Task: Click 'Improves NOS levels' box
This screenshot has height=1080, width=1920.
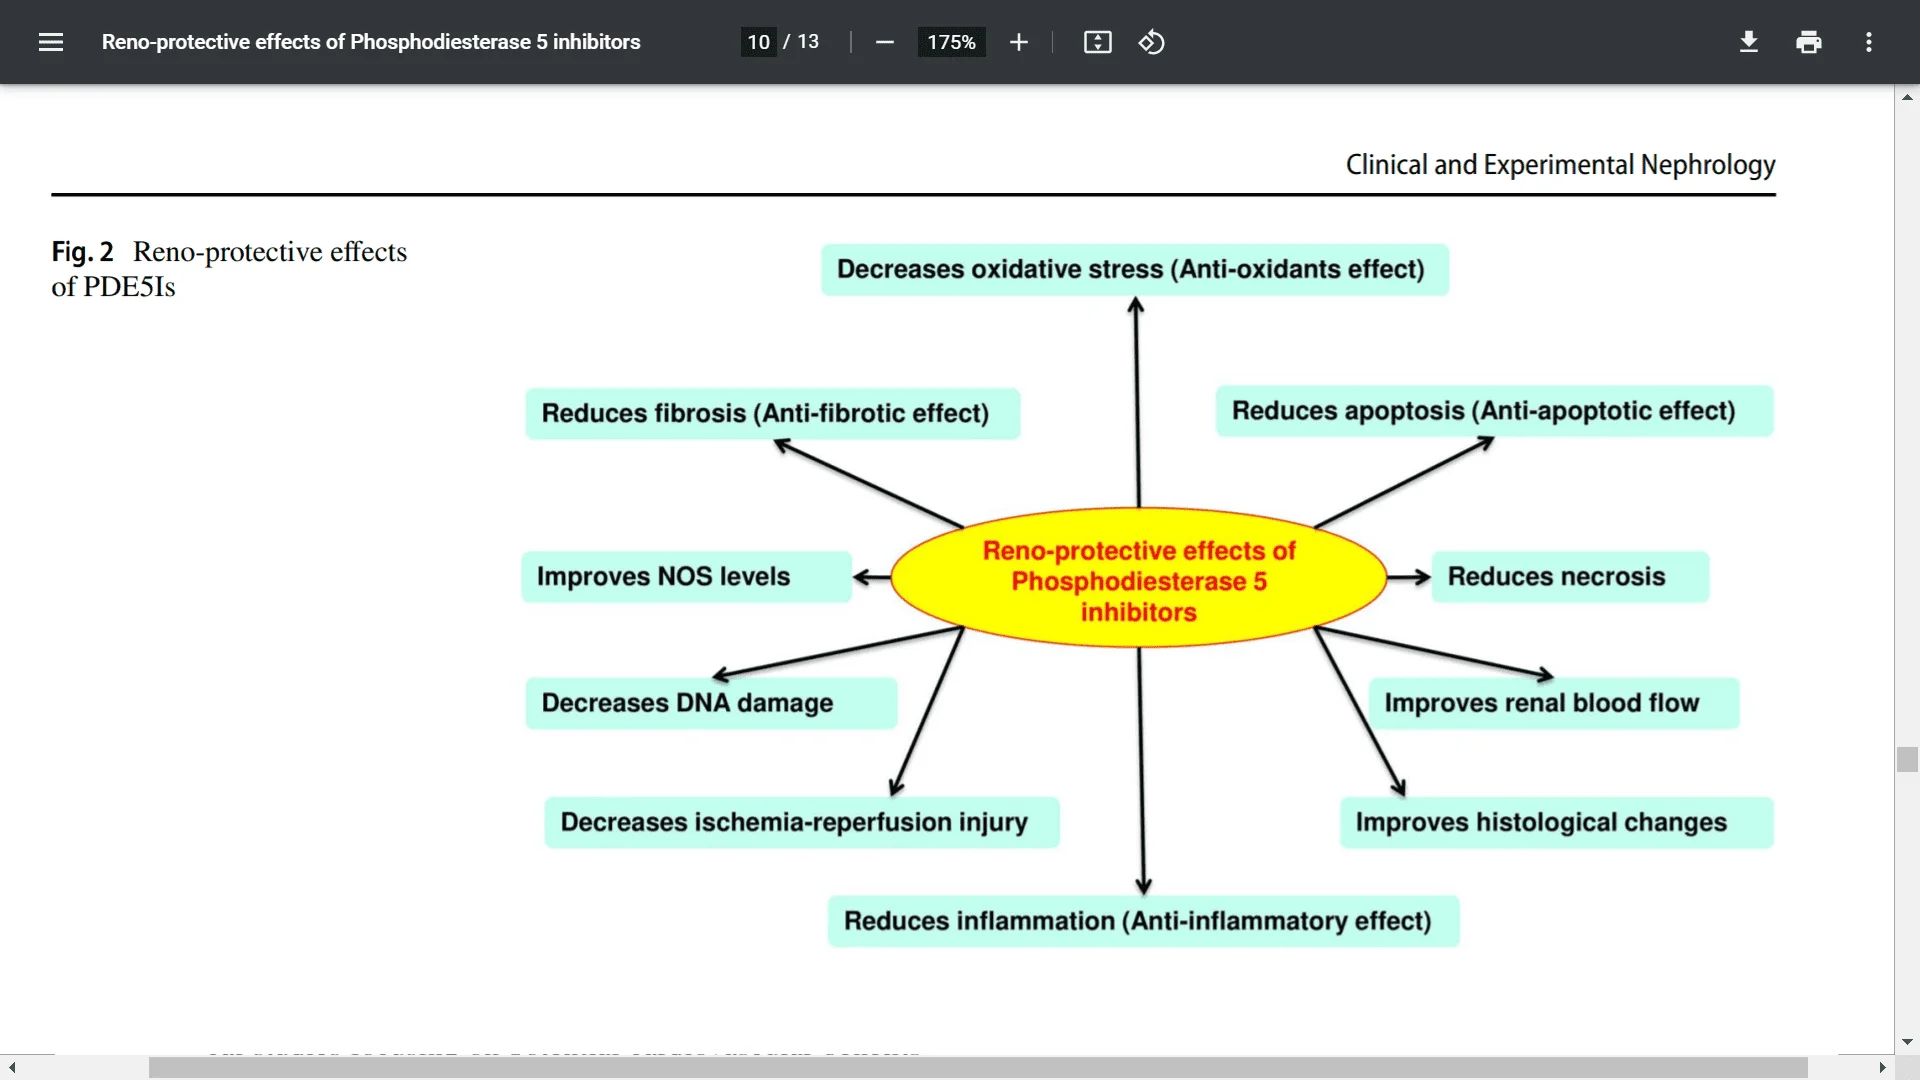Action: (686, 576)
